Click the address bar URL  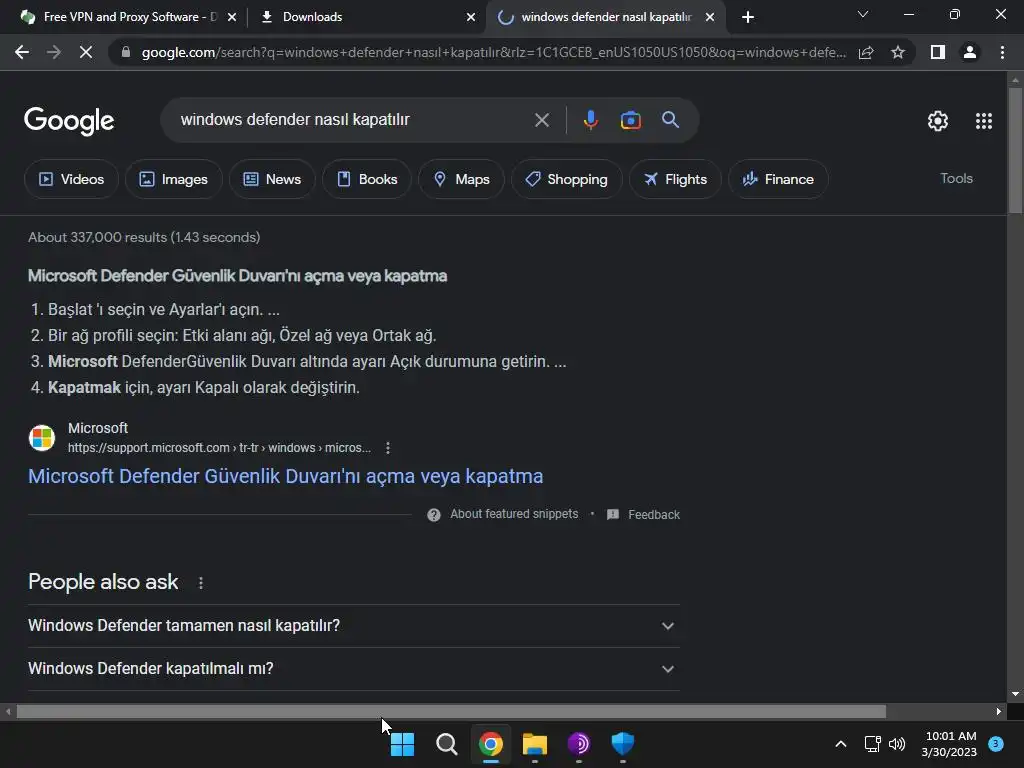pos(493,52)
